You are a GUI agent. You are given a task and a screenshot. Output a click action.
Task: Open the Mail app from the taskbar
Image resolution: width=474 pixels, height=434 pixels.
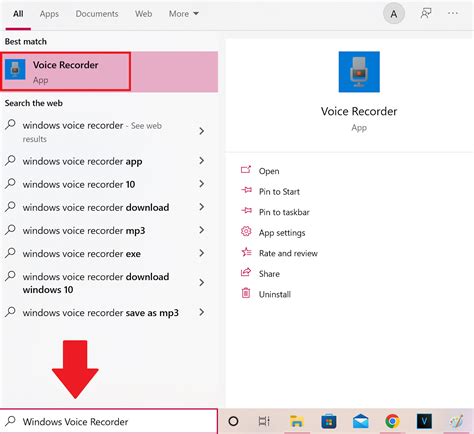coord(360,421)
